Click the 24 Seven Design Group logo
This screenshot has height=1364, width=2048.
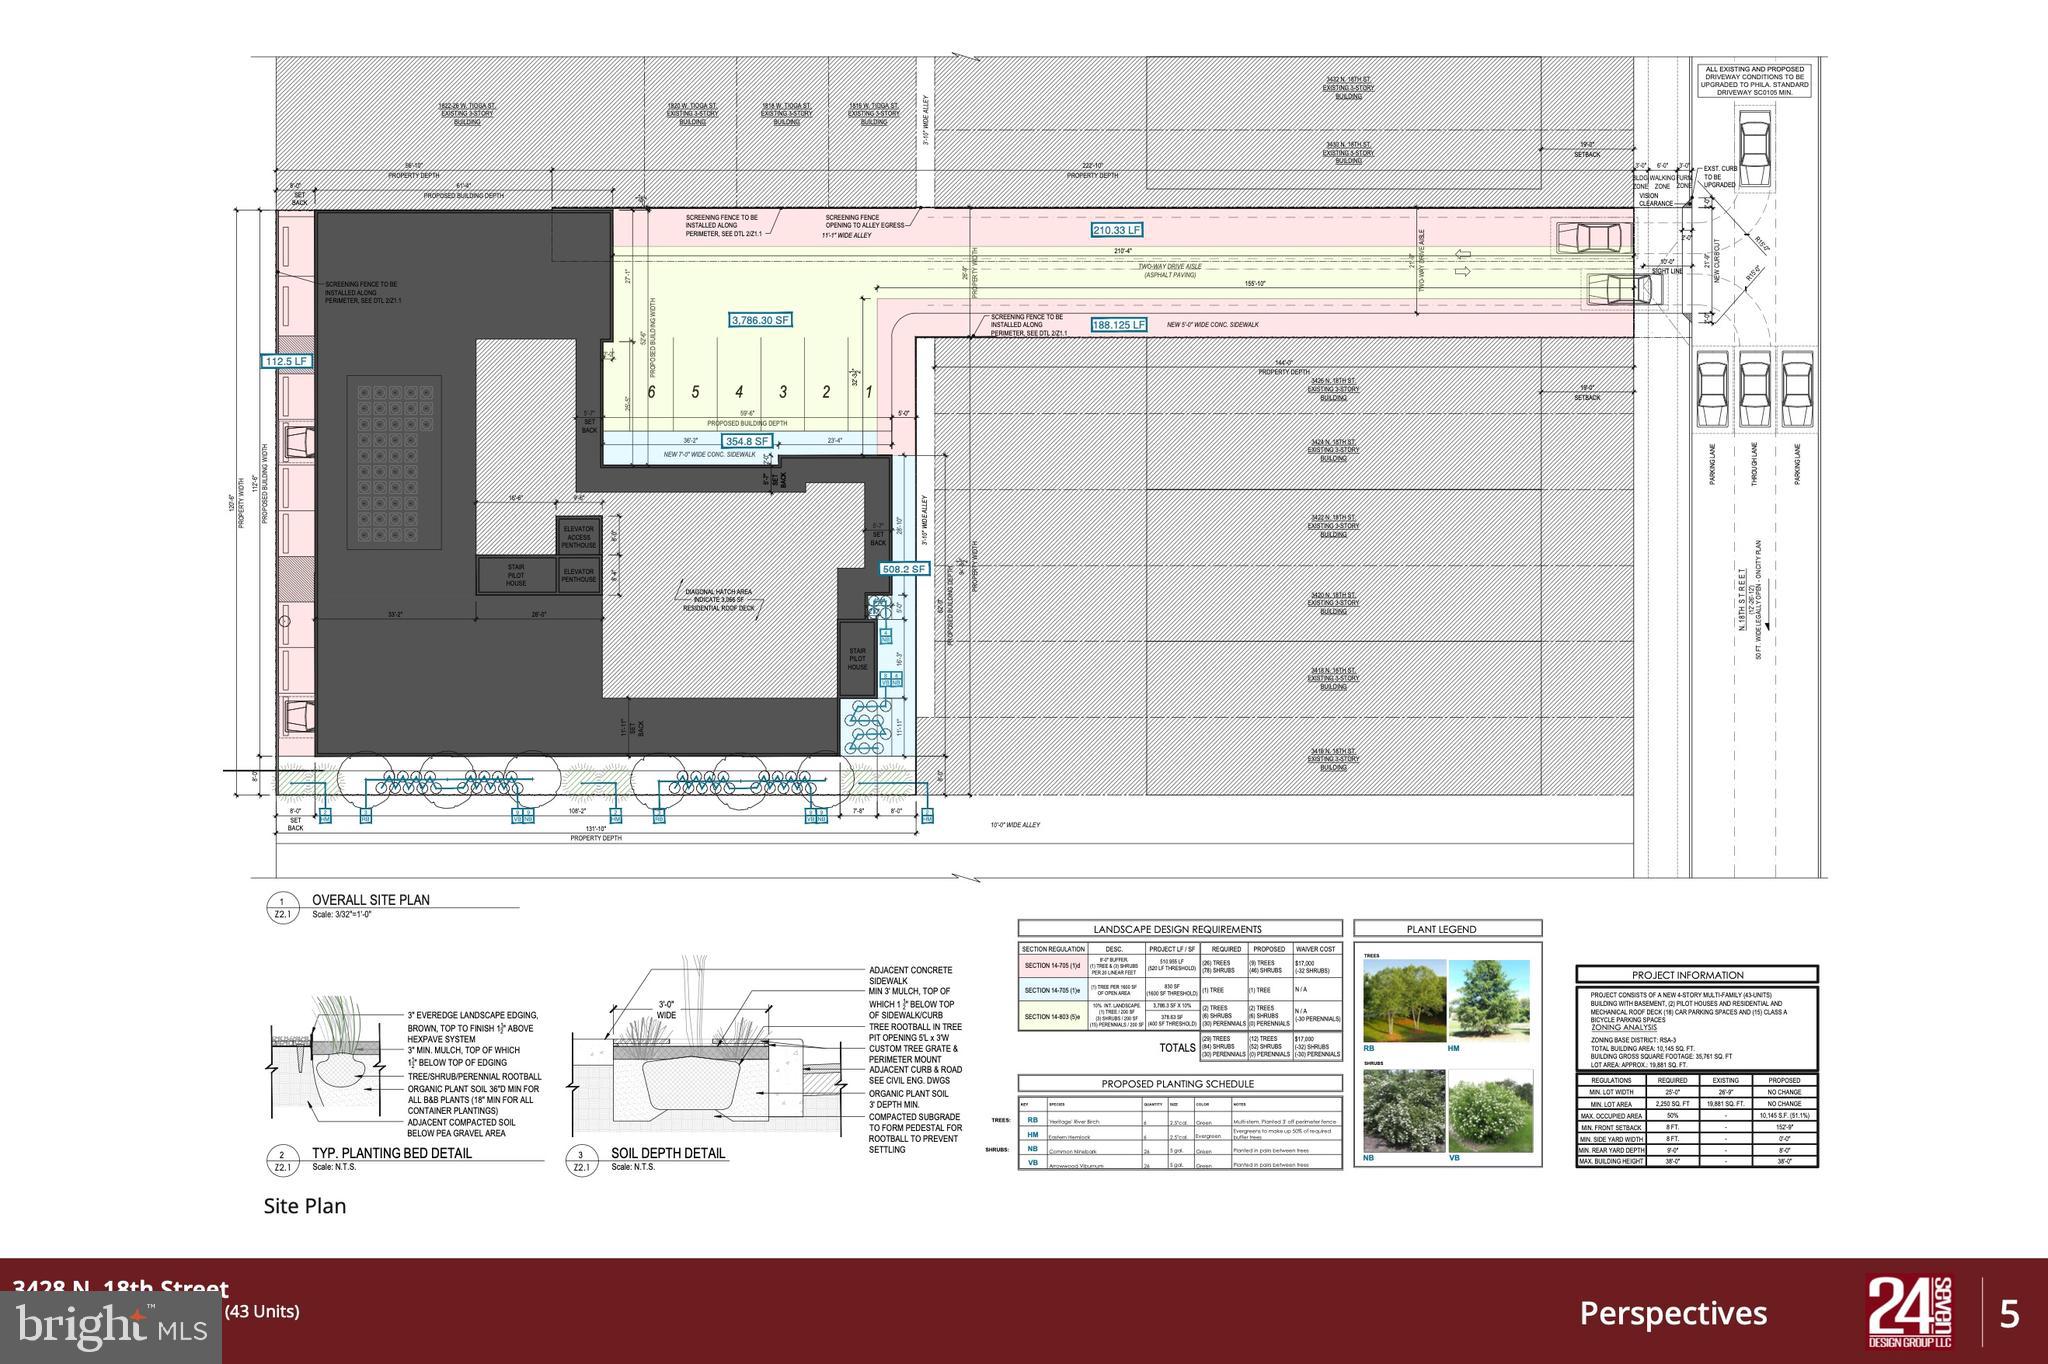coord(1911,1311)
